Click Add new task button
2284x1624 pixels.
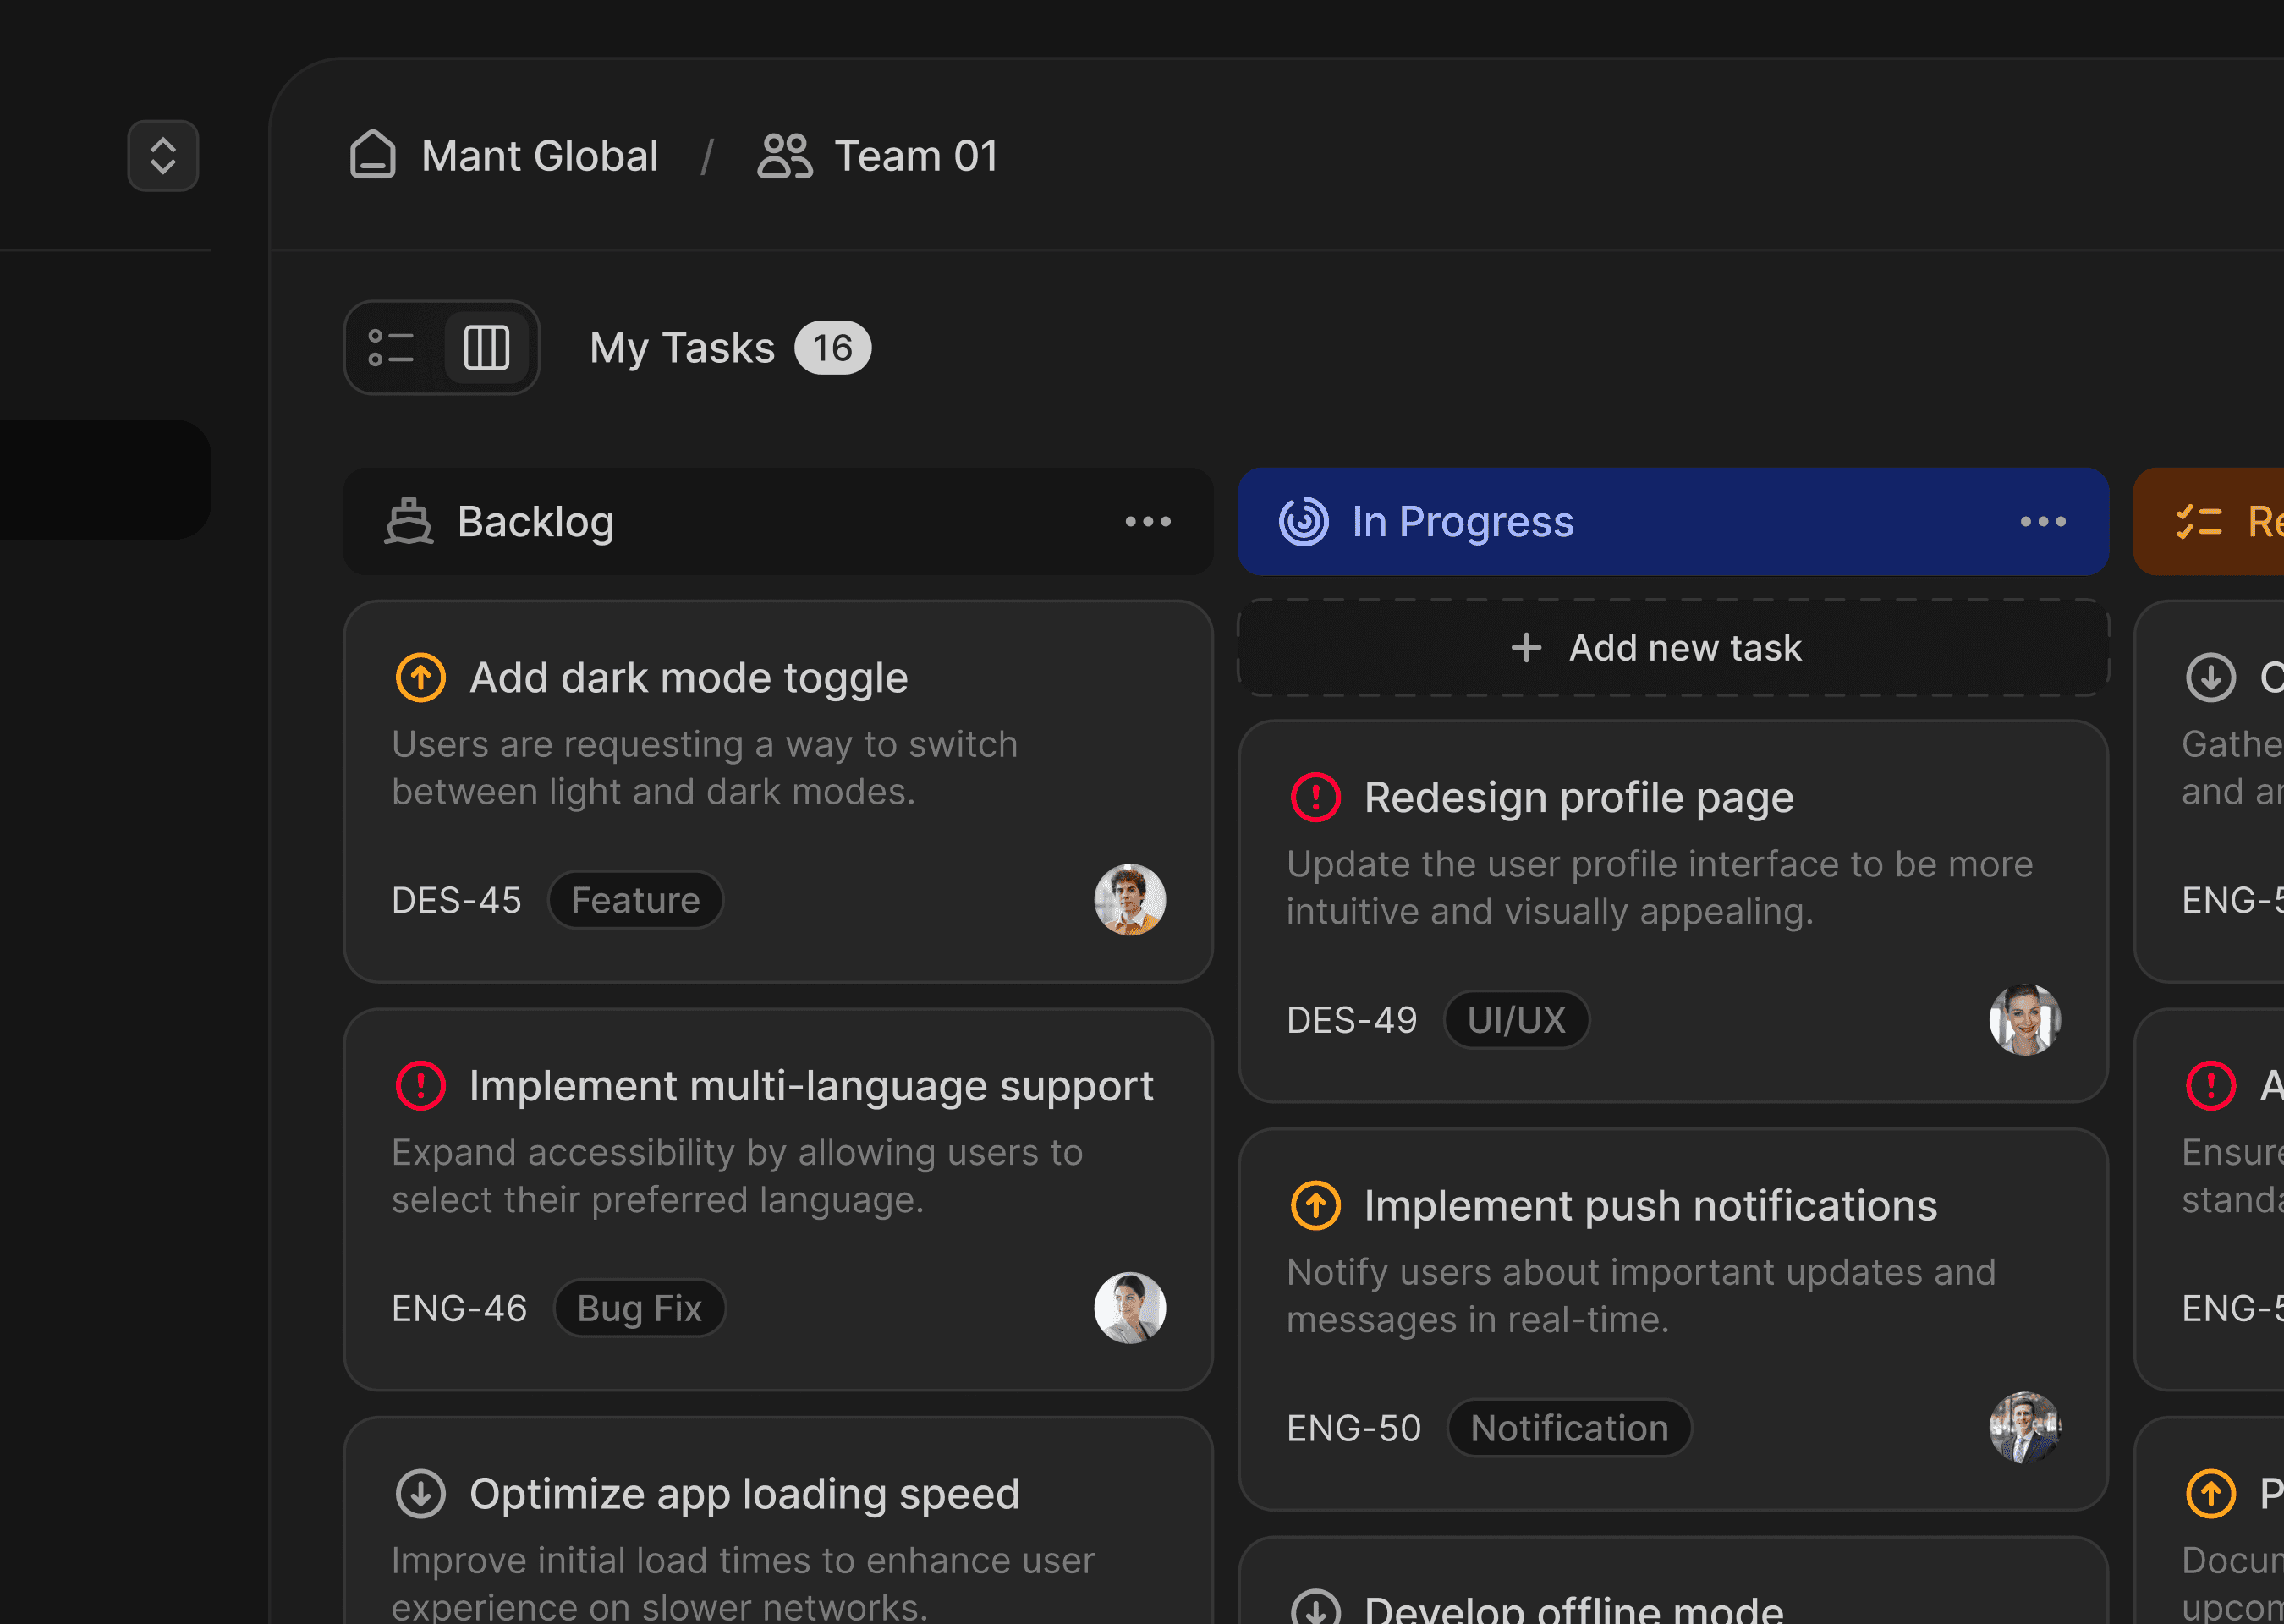point(1673,648)
